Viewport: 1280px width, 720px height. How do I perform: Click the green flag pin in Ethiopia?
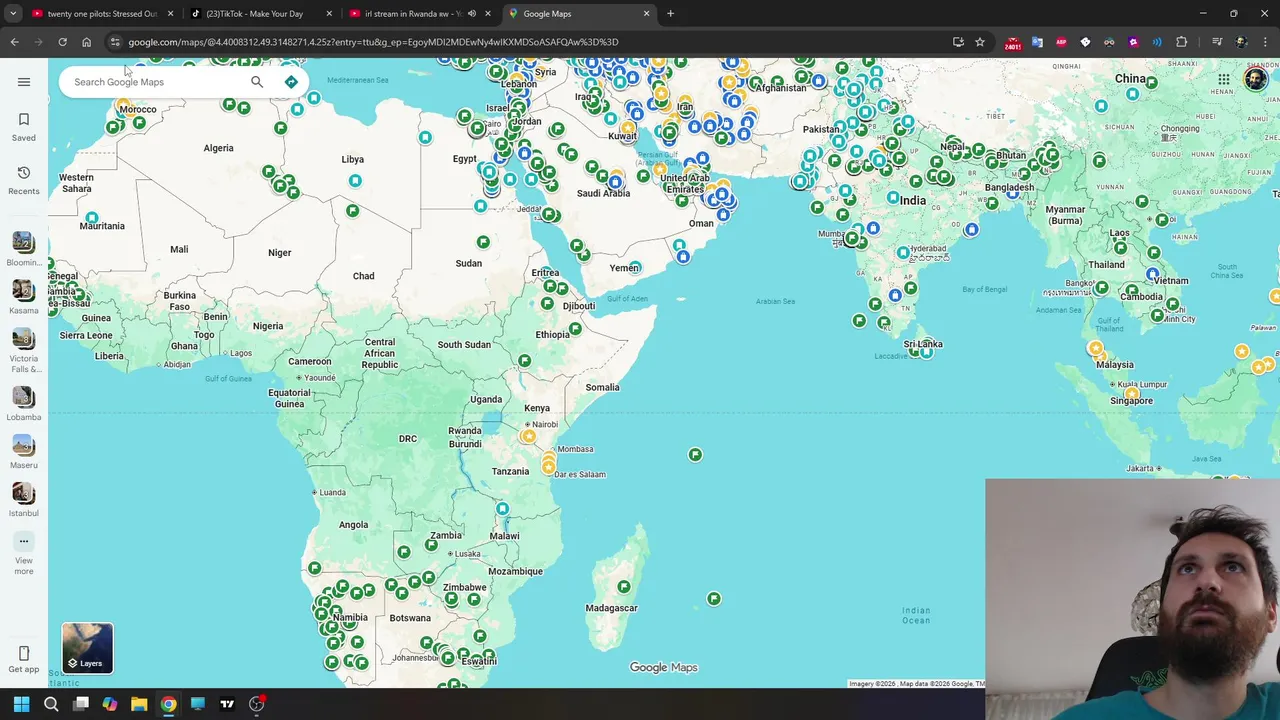tap(575, 328)
